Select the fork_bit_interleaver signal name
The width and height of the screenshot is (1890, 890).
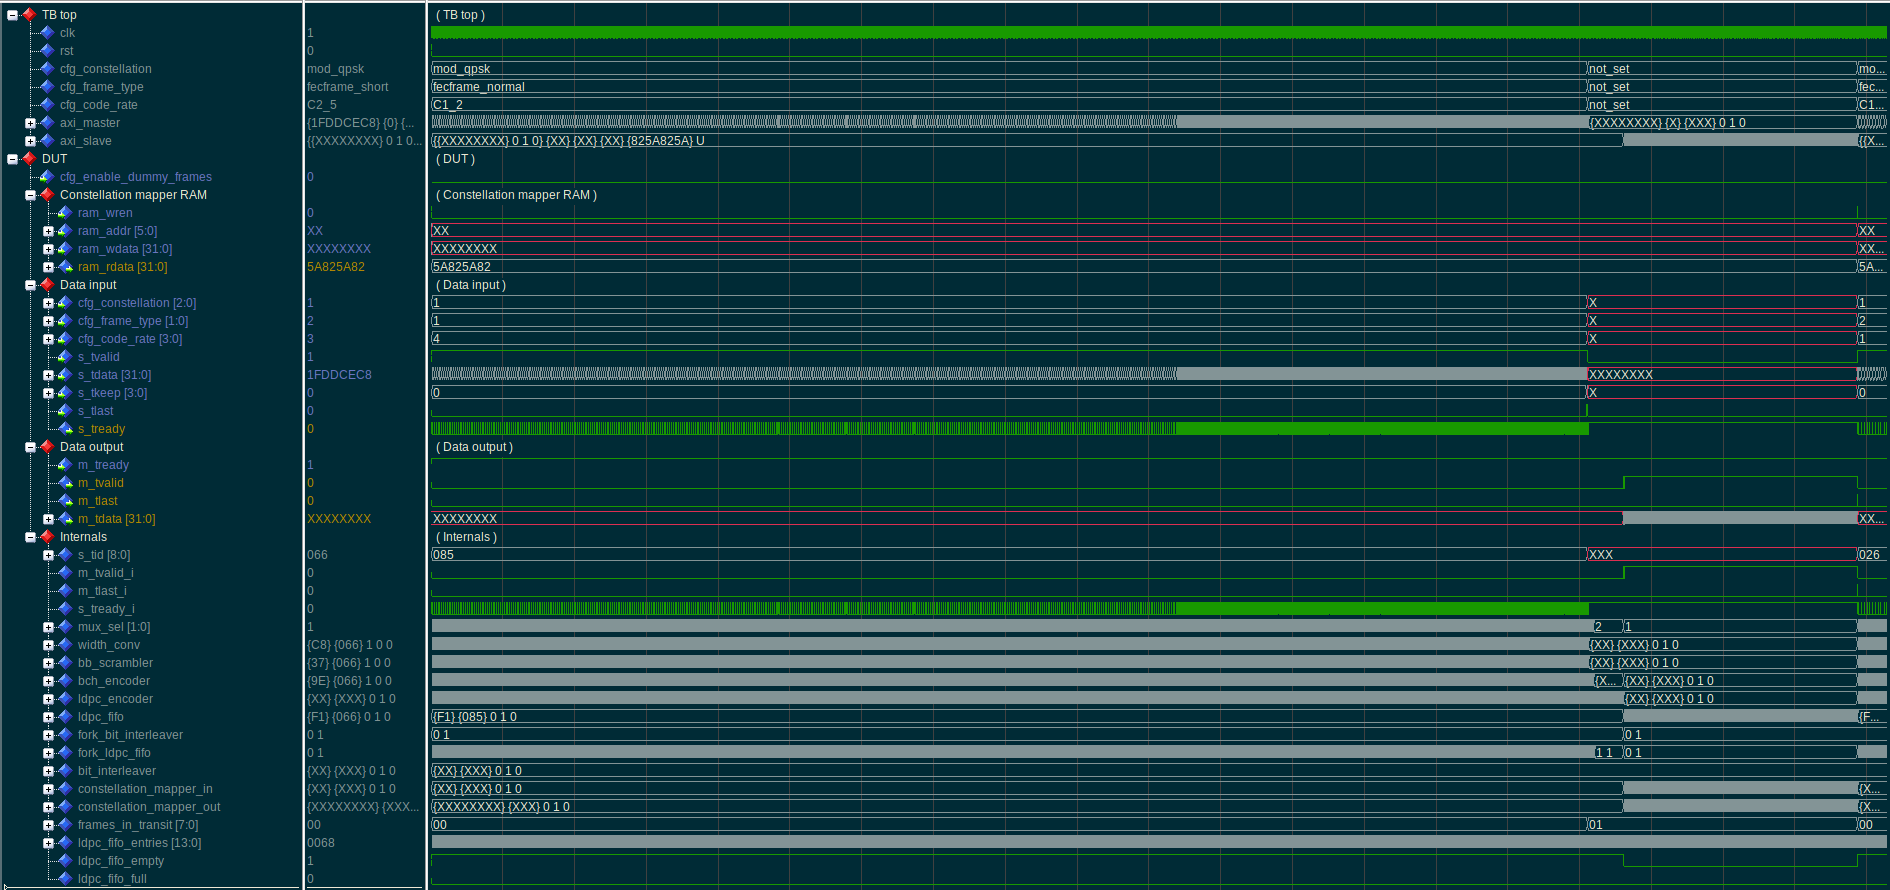[x=130, y=735]
